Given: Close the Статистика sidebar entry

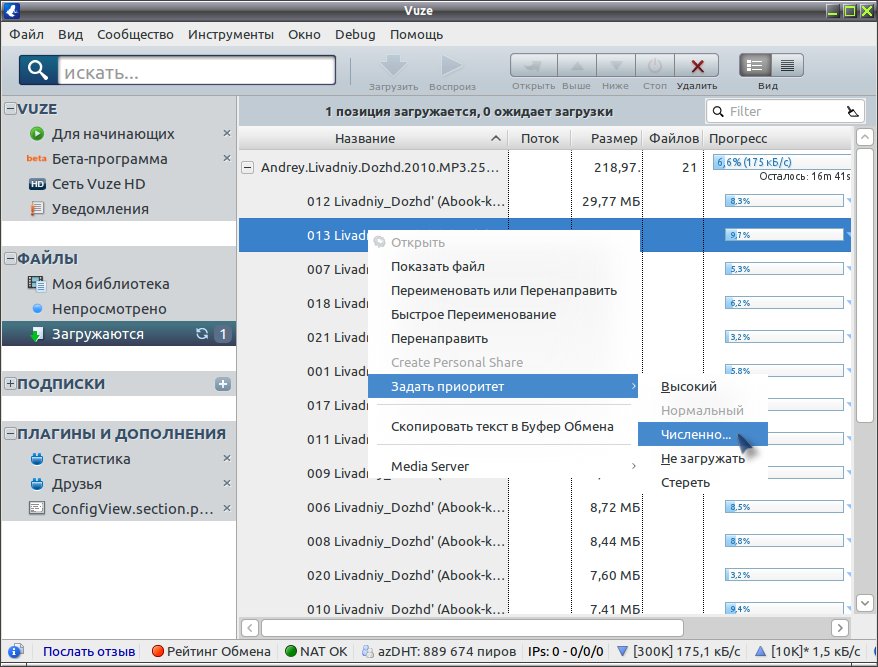Looking at the screenshot, I should (227, 458).
